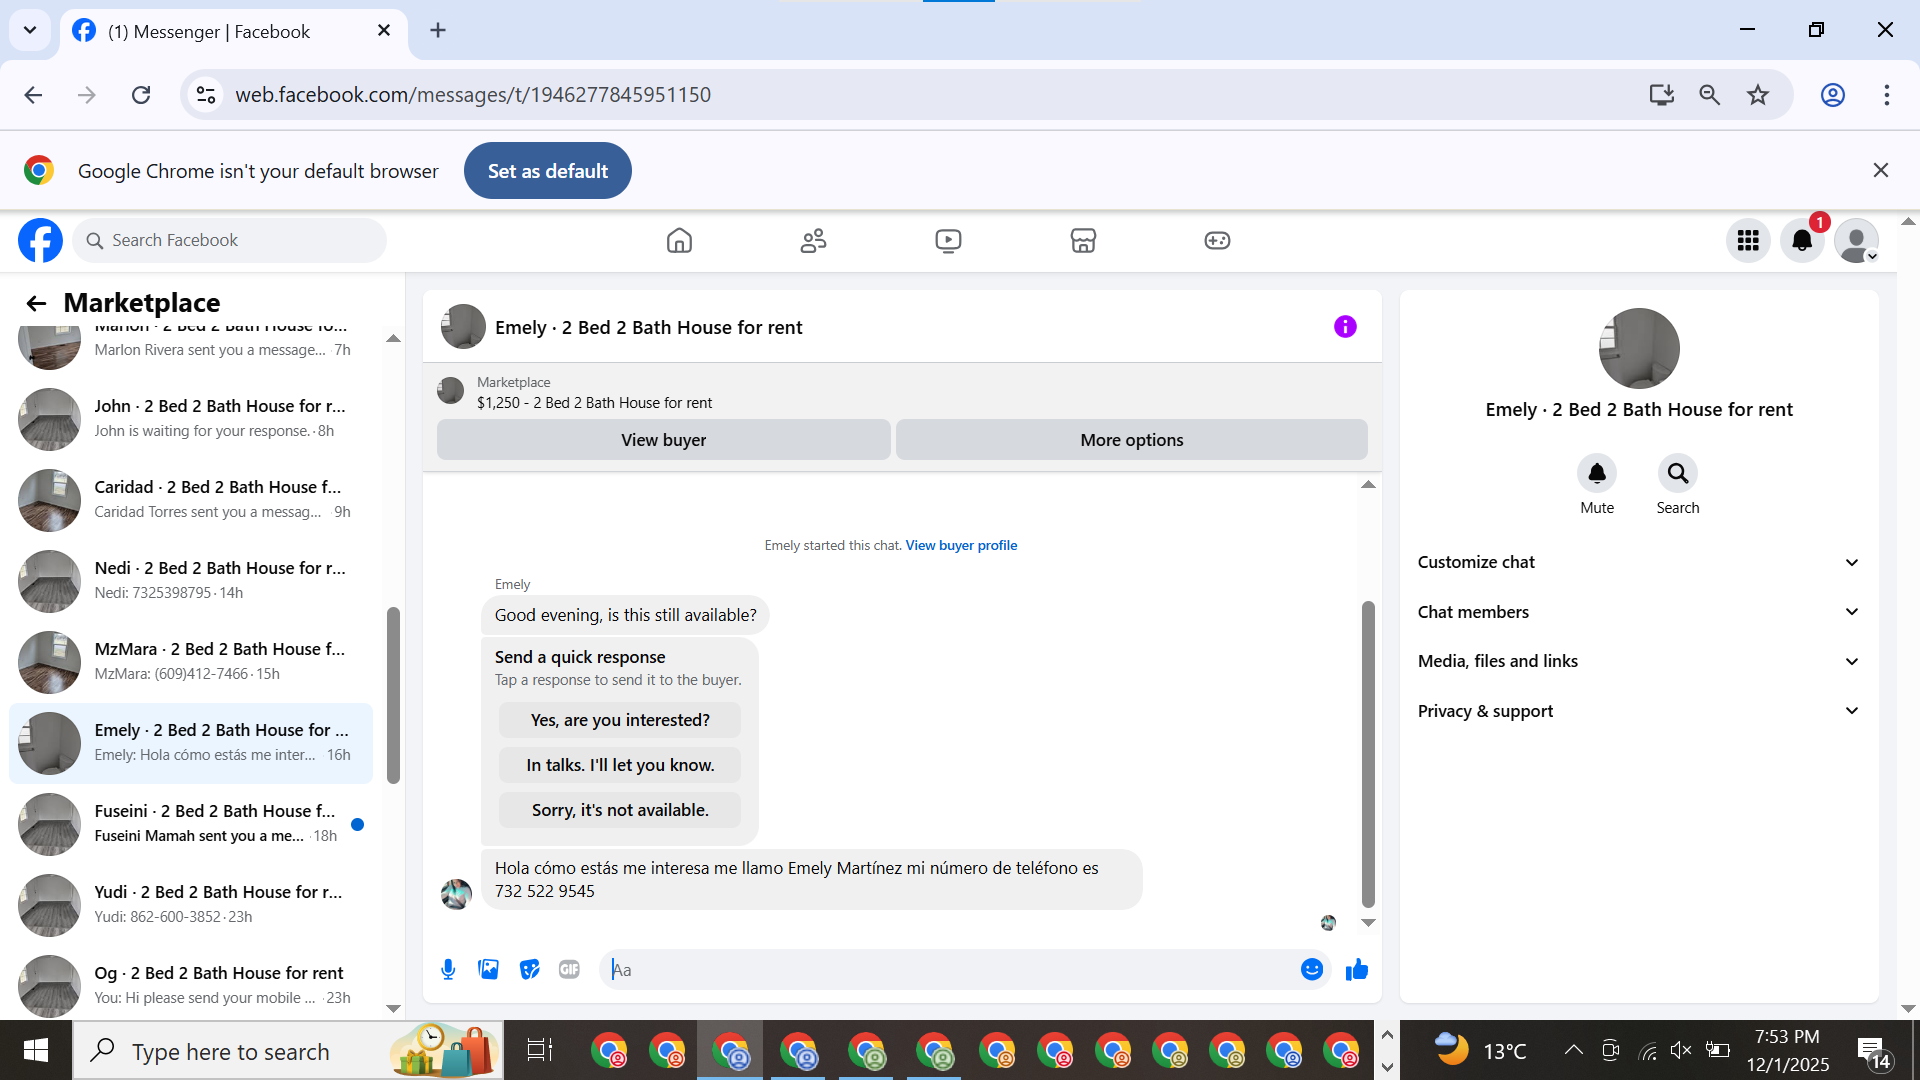Reload the Messenger page

tap(141, 95)
